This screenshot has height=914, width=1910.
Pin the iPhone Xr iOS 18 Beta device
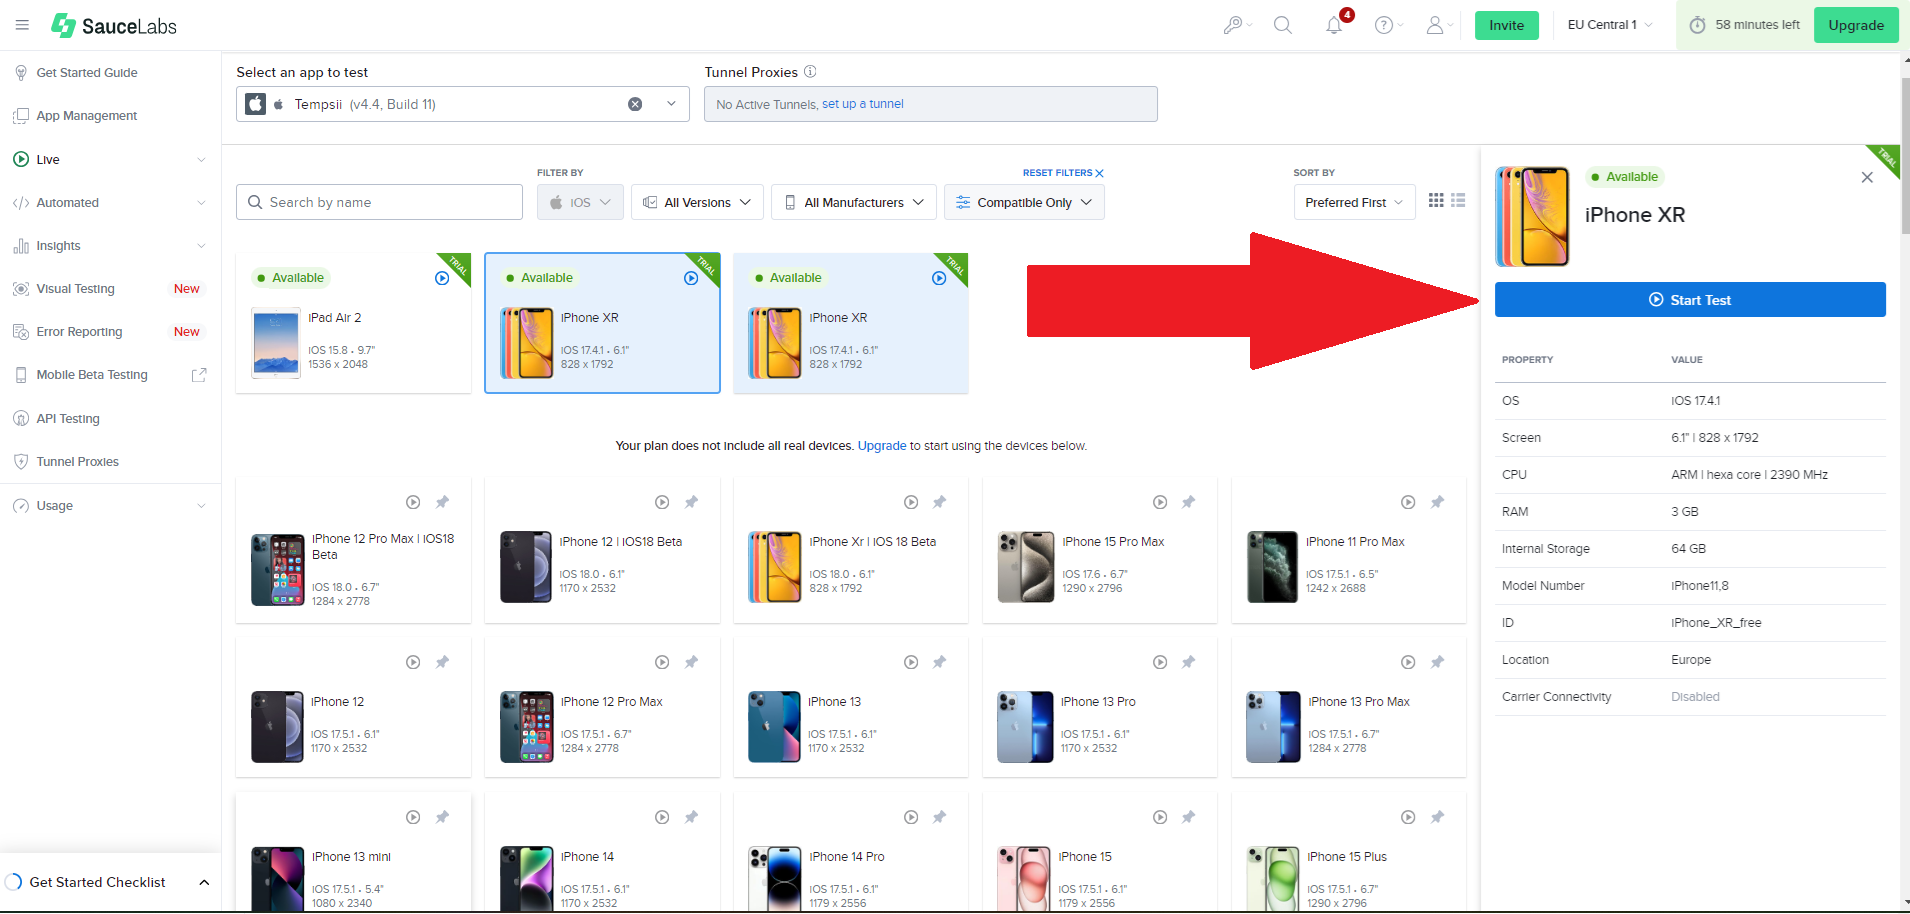pos(939,502)
